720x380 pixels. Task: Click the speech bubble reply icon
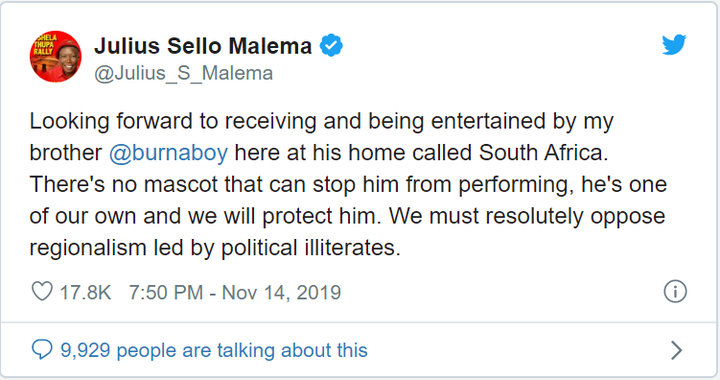click(42, 350)
